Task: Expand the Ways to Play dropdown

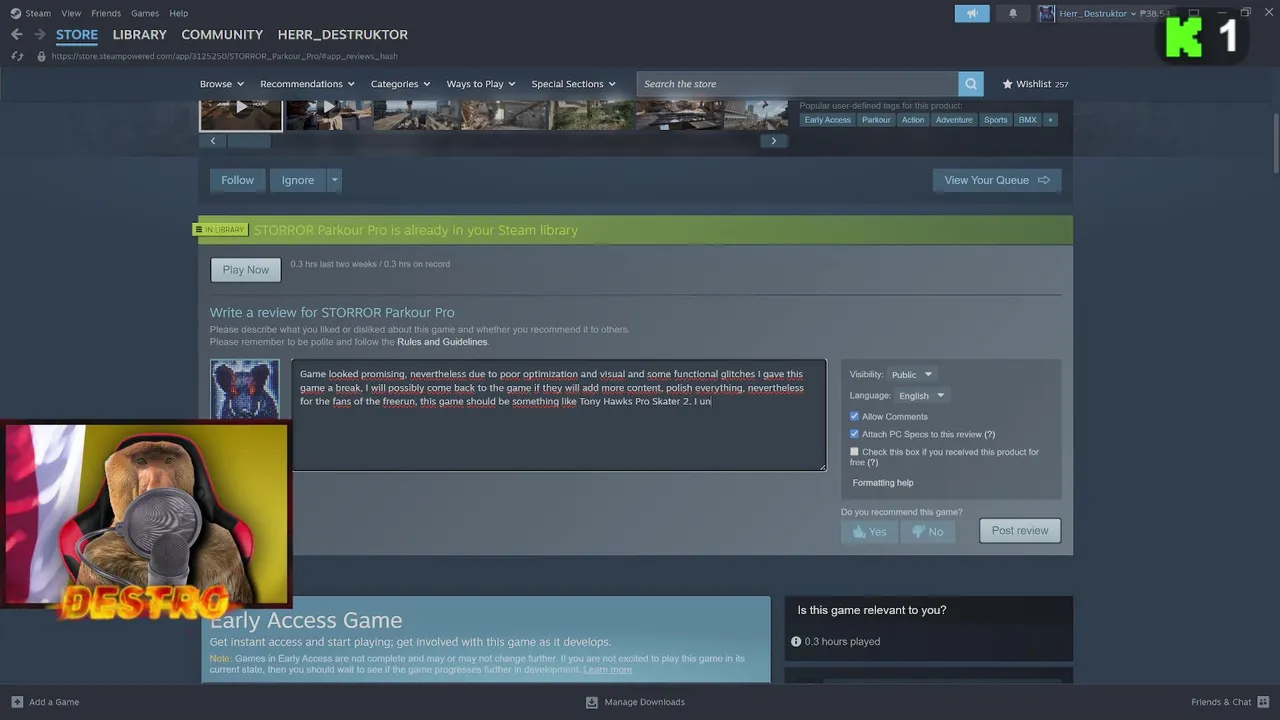Action: (481, 84)
